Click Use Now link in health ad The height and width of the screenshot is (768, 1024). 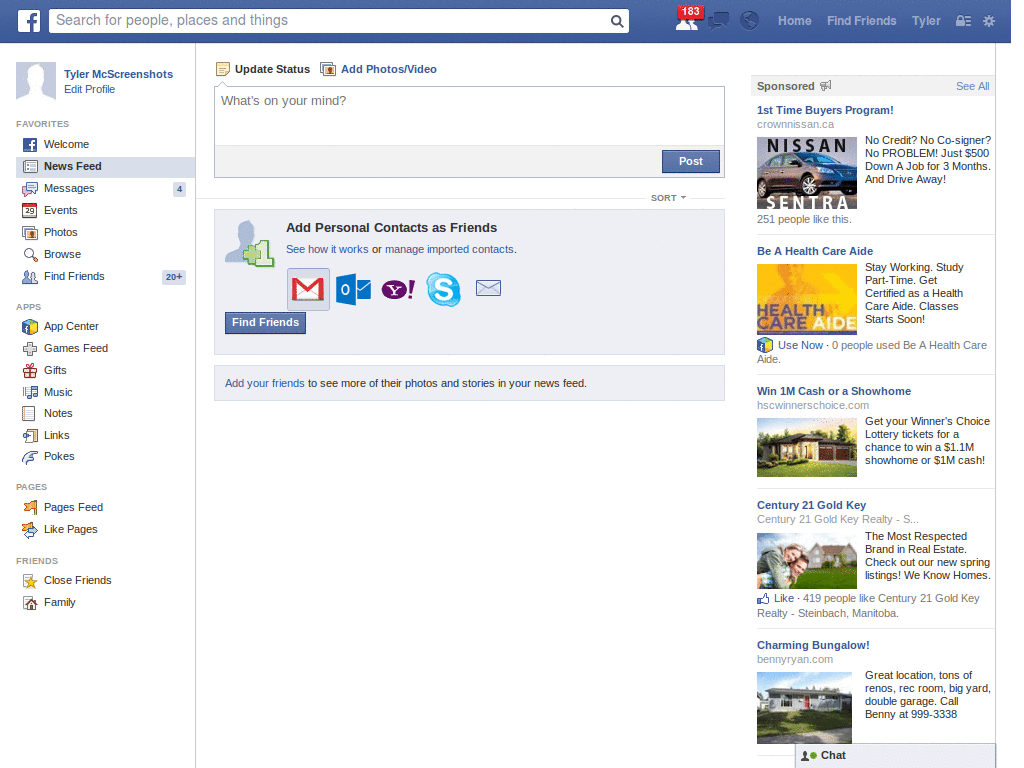coord(800,345)
